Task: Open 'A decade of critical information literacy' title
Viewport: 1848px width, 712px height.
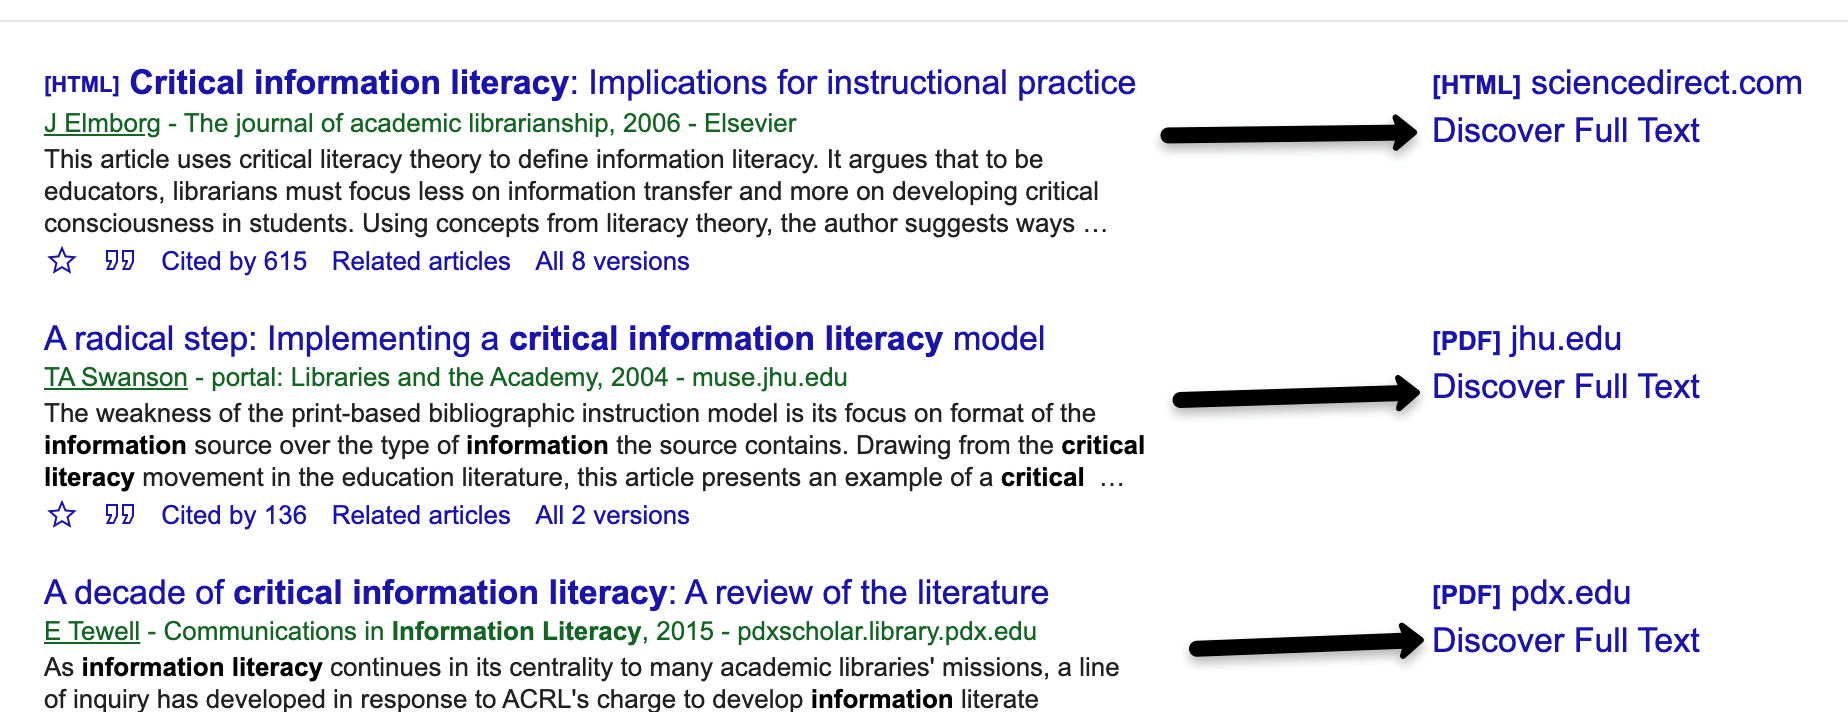Action: point(546,593)
